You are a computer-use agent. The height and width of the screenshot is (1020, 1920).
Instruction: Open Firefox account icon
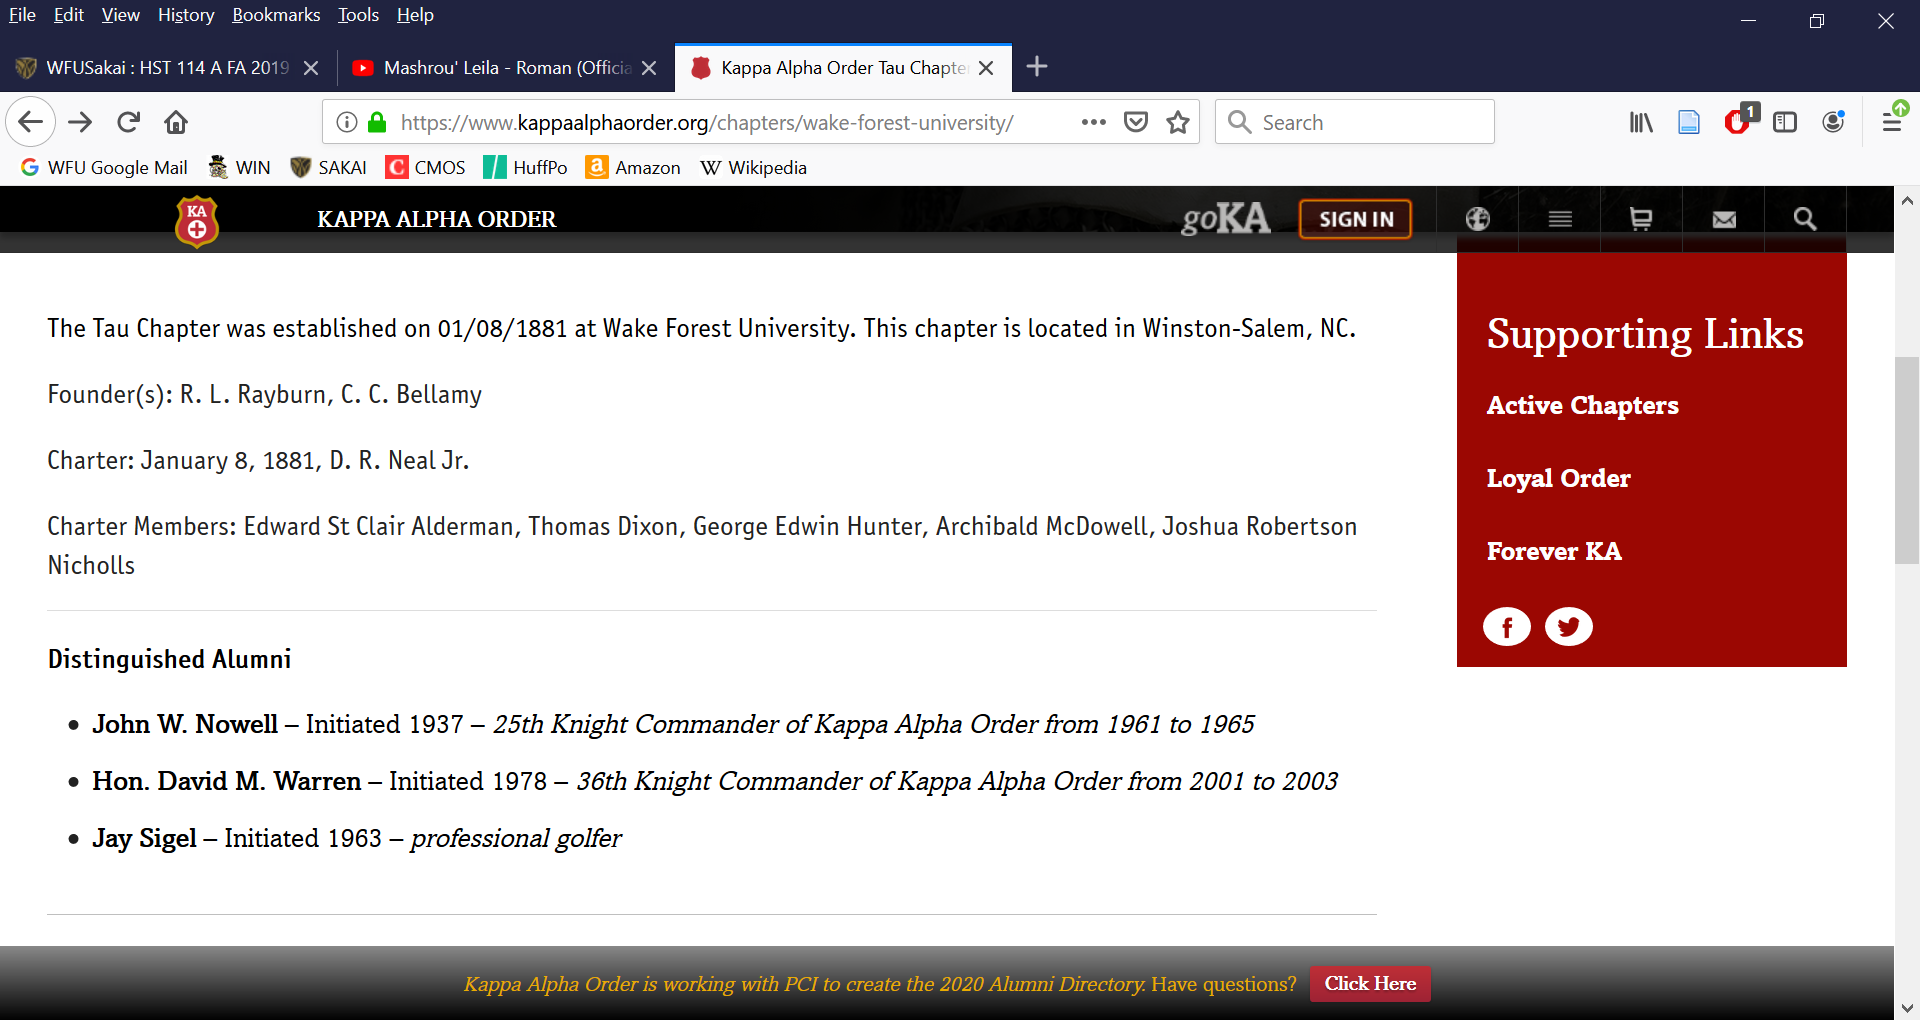click(1833, 122)
